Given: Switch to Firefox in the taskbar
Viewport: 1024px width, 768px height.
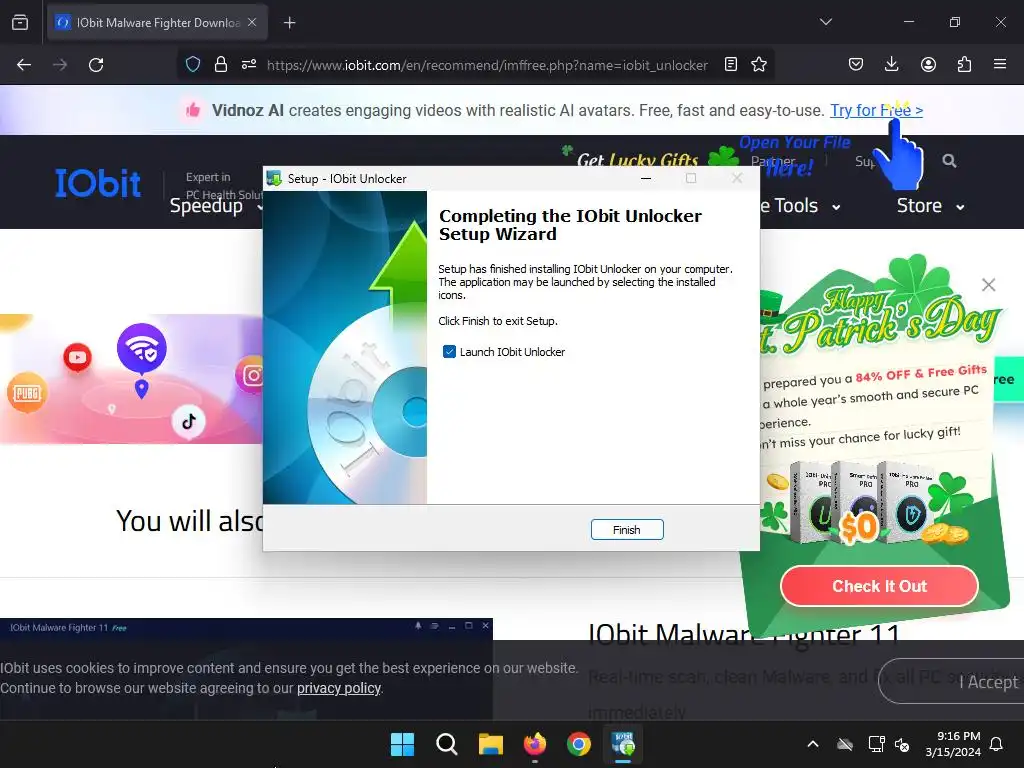Looking at the screenshot, I should coord(535,744).
